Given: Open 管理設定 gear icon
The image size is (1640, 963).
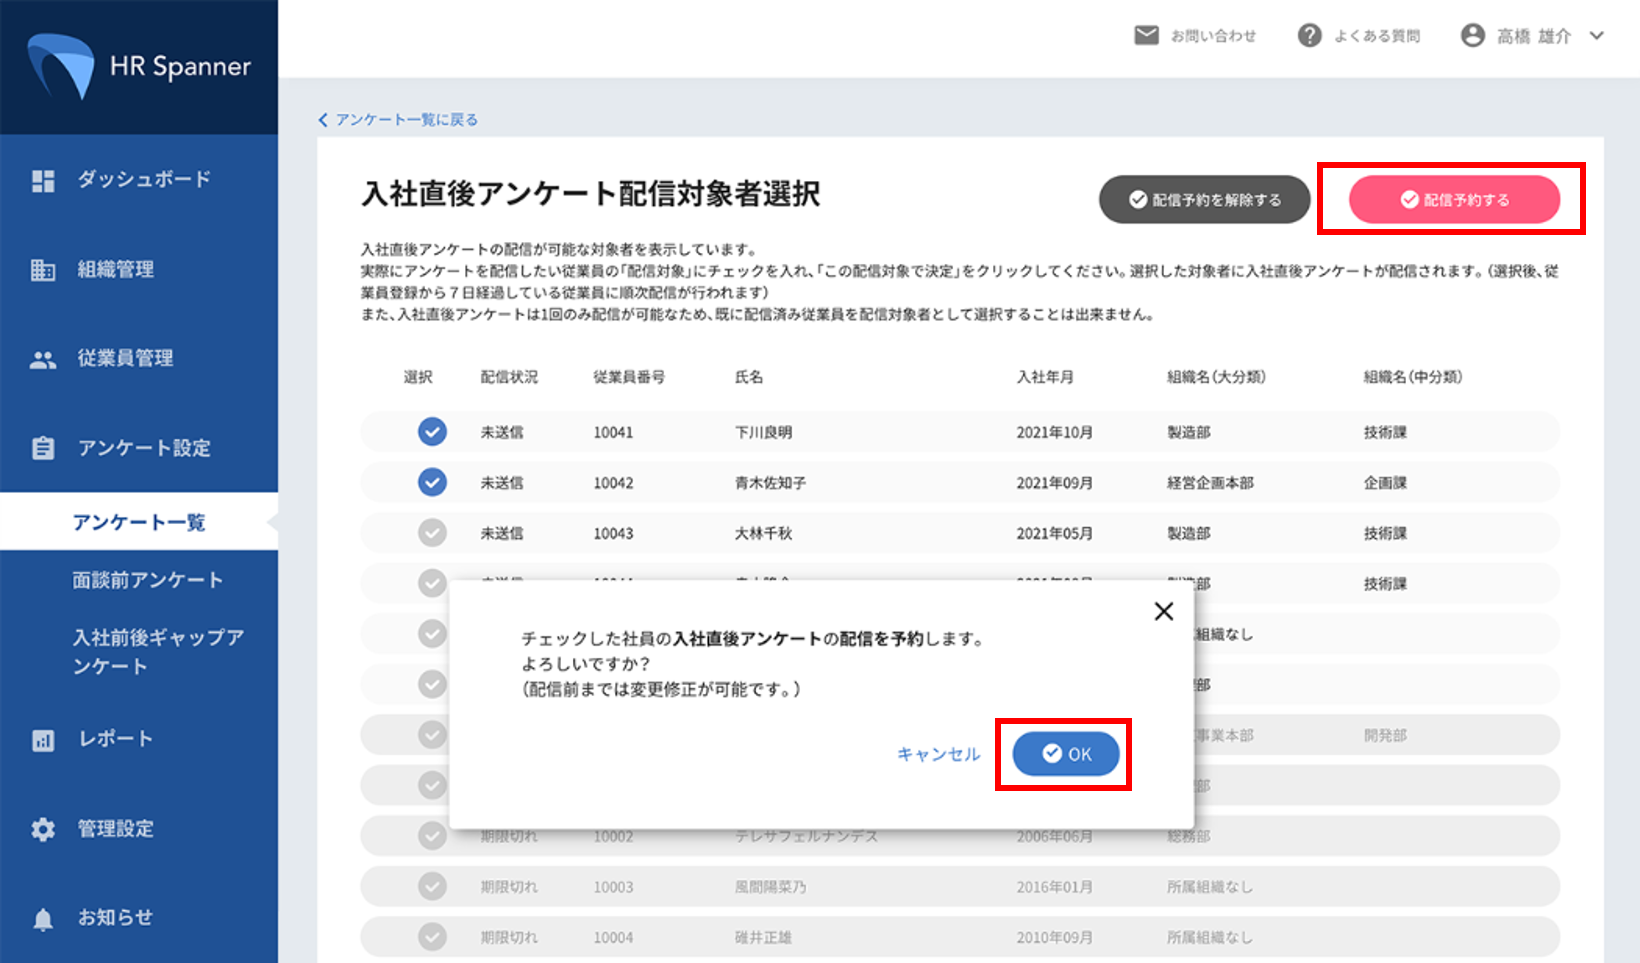Looking at the screenshot, I should [43, 829].
